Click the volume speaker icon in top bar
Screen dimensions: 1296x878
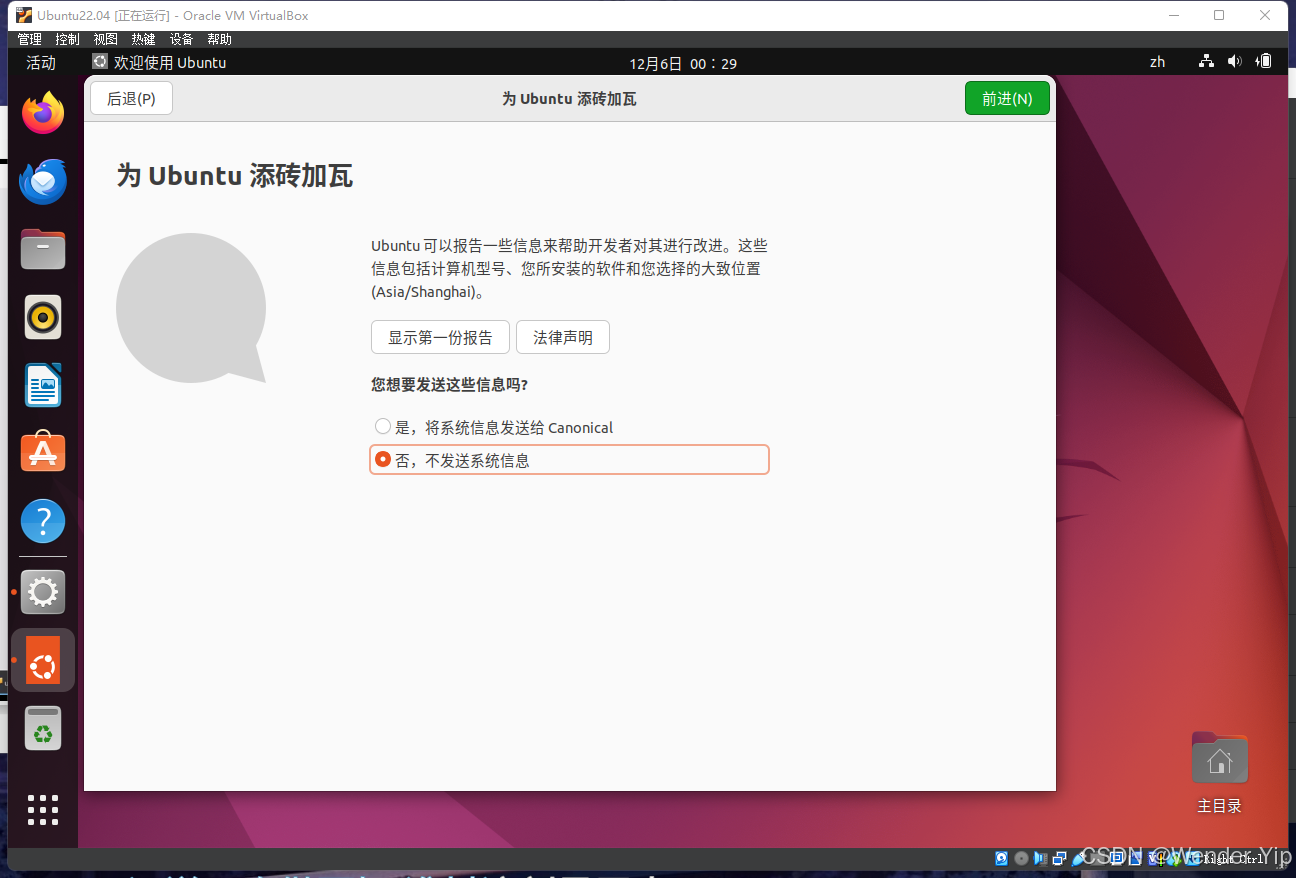coord(1235,62)
